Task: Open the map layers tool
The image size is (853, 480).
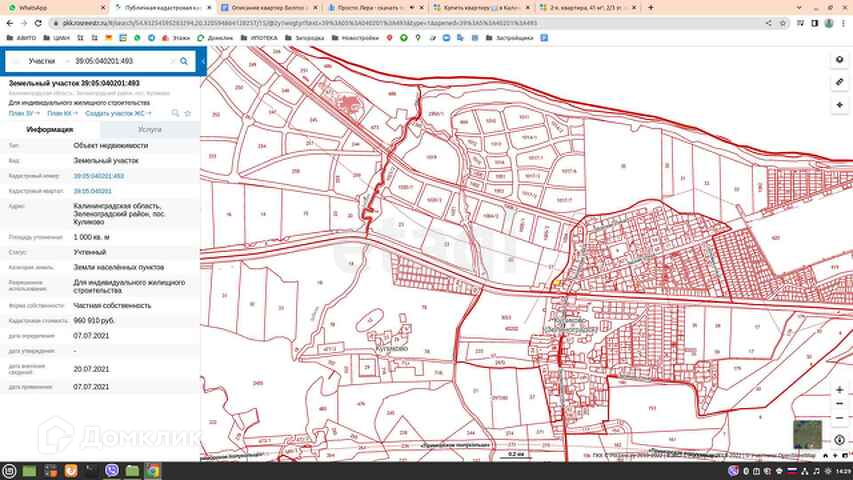Action: [x=840, y=59]
